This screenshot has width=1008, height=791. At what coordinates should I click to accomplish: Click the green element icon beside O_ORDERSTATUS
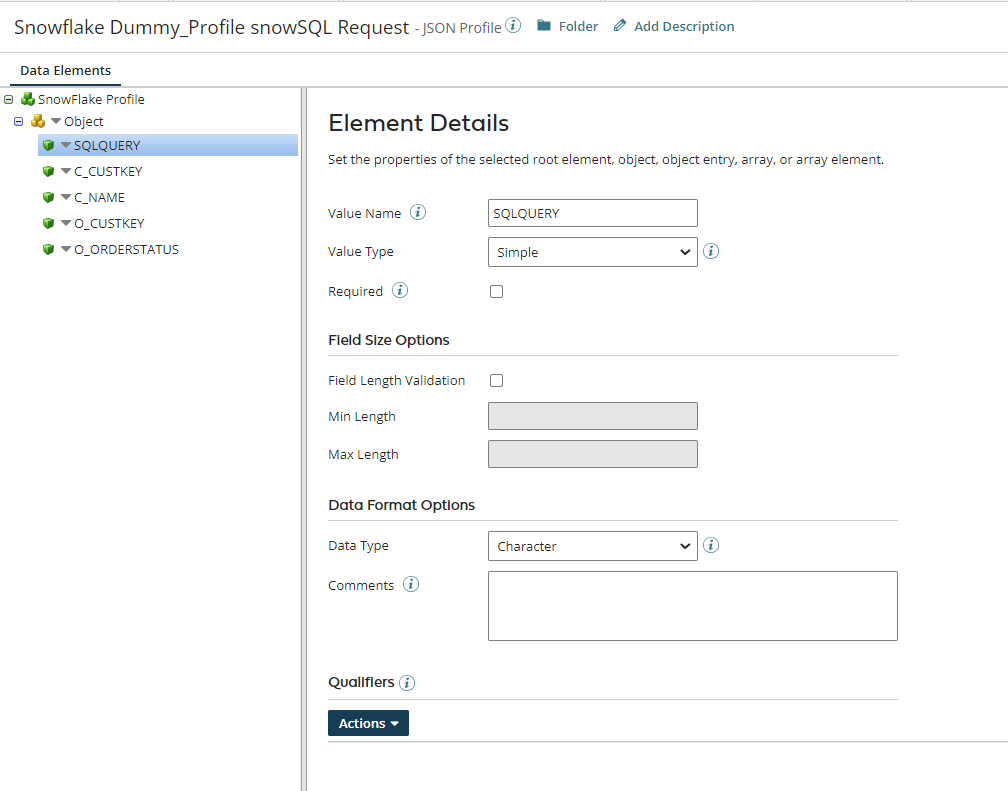pyautogui.click(x=48, y=249)
